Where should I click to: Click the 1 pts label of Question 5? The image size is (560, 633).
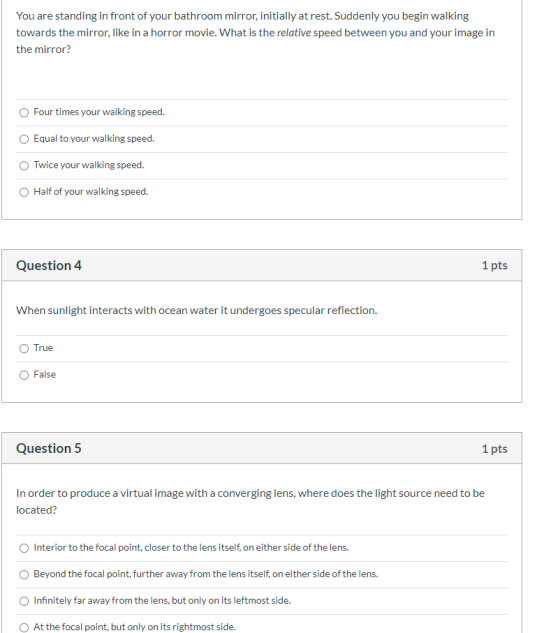(495, 449)
